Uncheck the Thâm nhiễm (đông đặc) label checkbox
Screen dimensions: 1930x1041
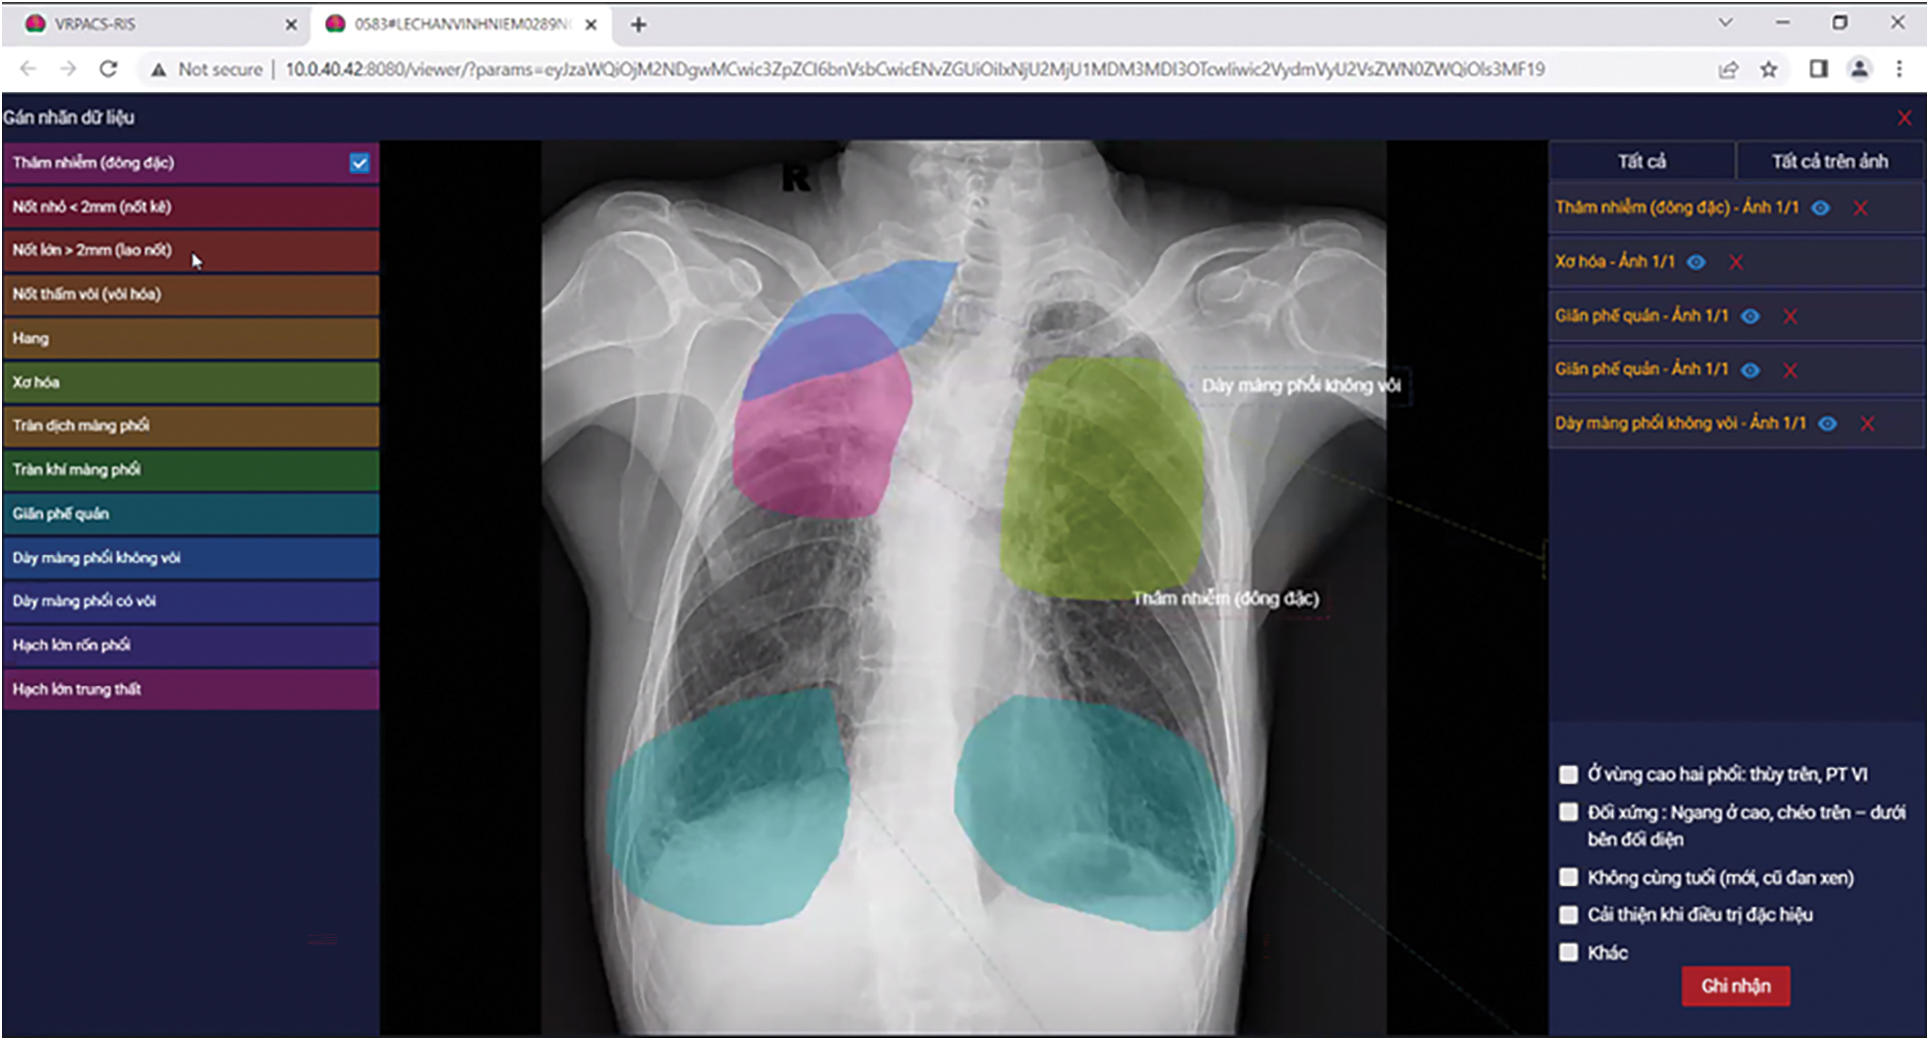pyautogui.click(x=360, y=163)
